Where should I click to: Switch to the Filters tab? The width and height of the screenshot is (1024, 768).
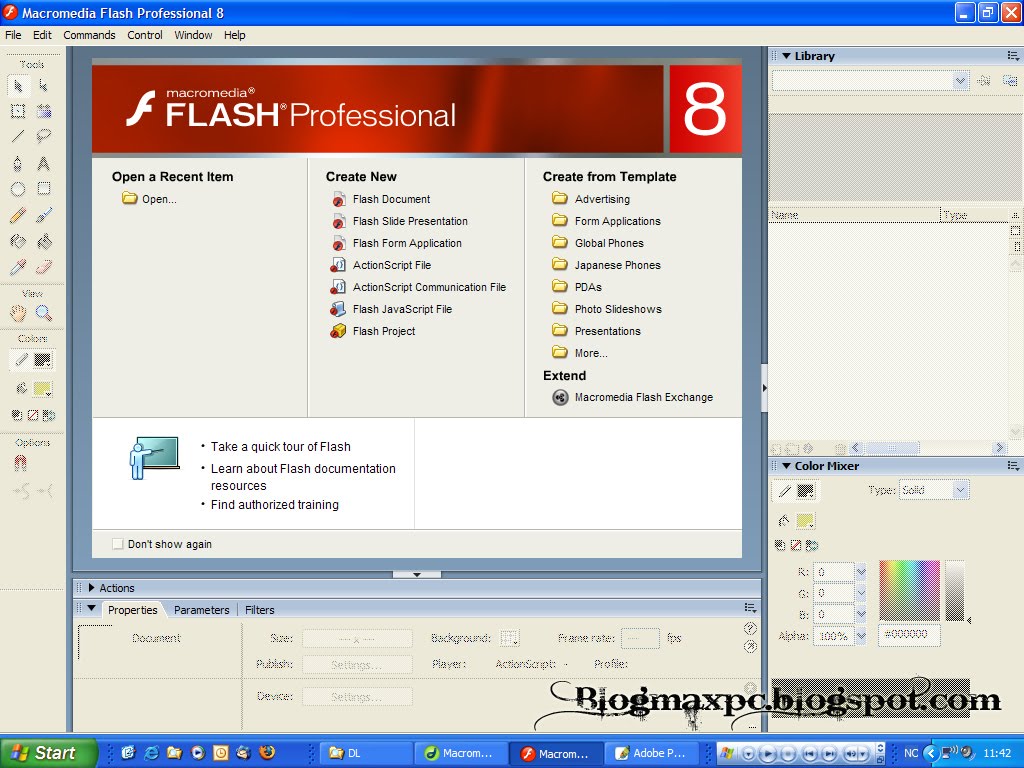click(259, 610)
